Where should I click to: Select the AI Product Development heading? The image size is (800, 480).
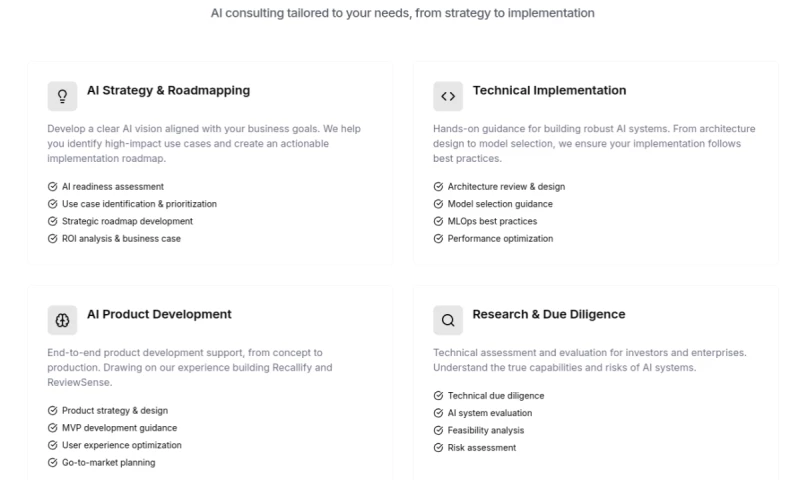pyautogui.click(x=159, y=314)
